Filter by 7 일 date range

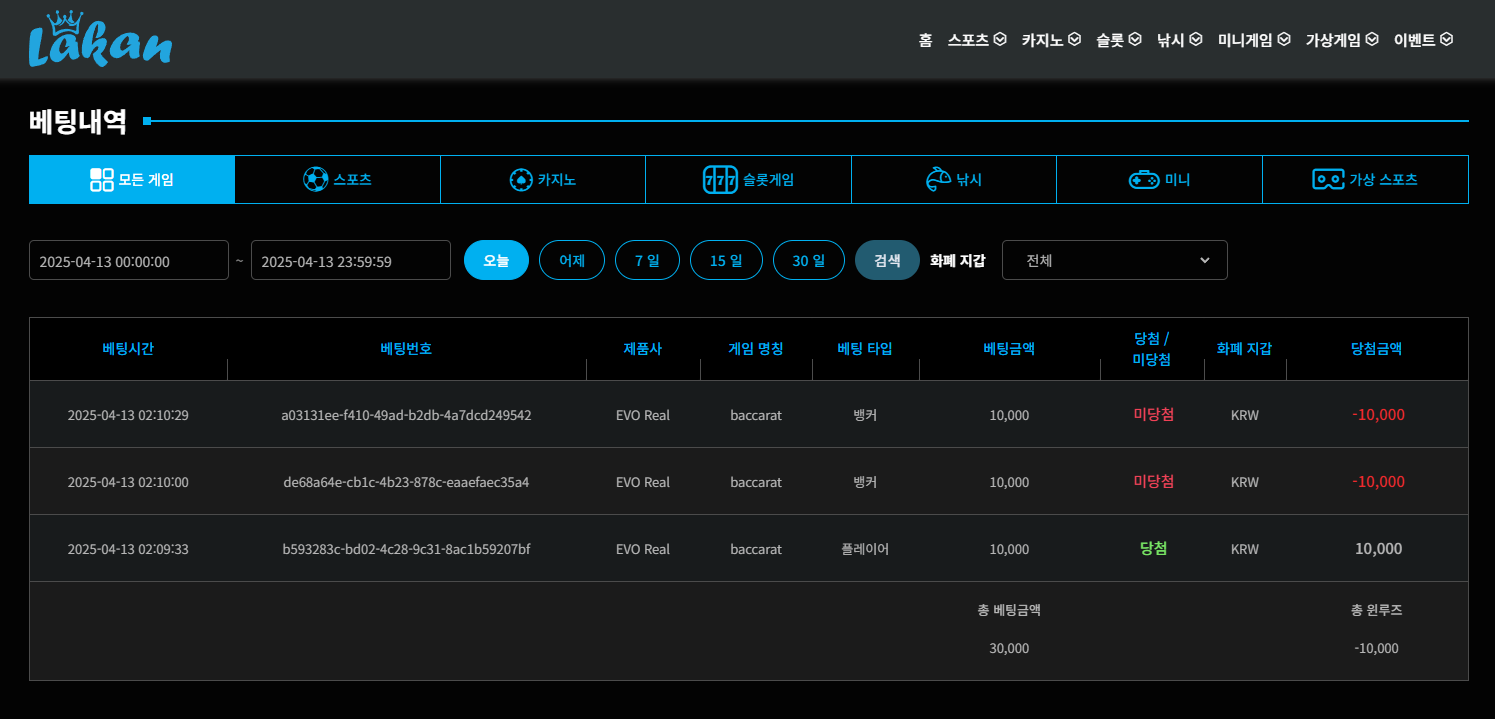point(647,260)
